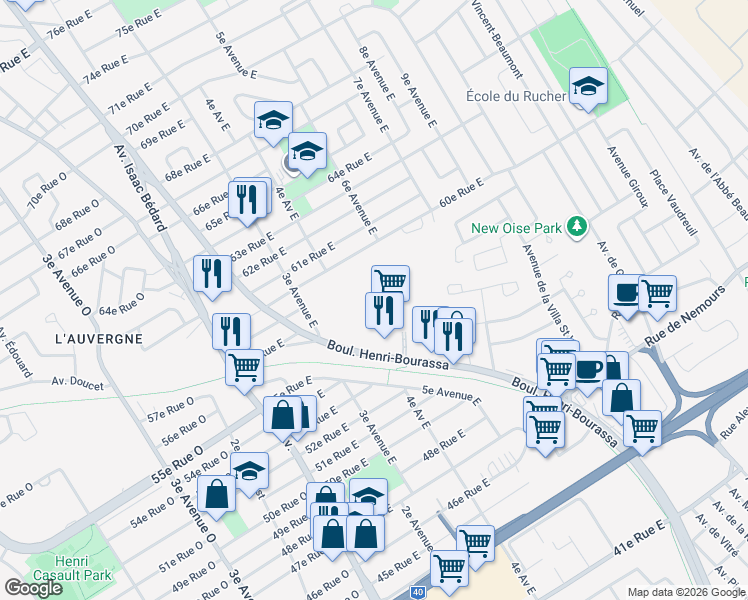Viewport: 748px width, 600px height.
Task: Click the École du Rucher school marker
Action: click(588, 89)
